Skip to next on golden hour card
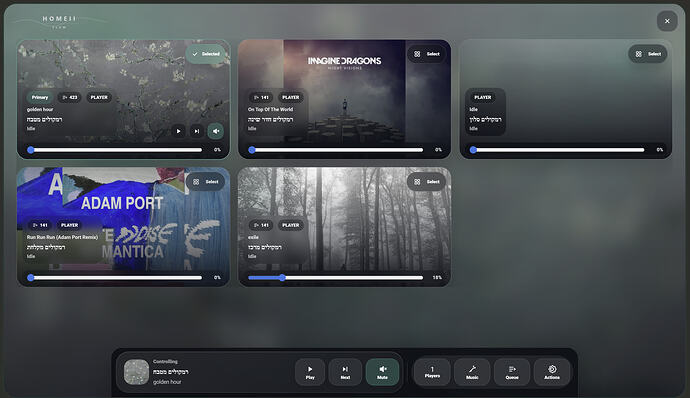This screenshot has width=690, height=398. (x=197, y=131)
